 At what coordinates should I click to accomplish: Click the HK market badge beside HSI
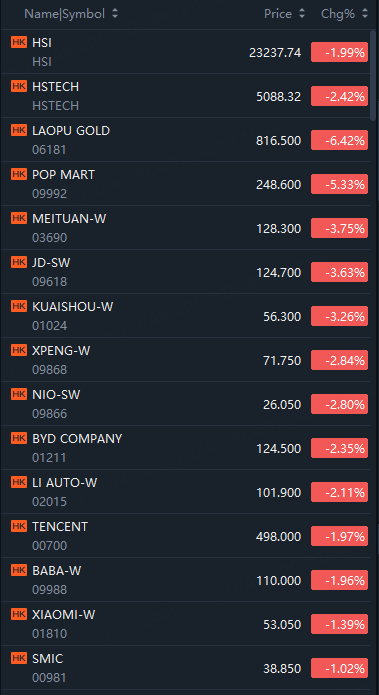19,42
